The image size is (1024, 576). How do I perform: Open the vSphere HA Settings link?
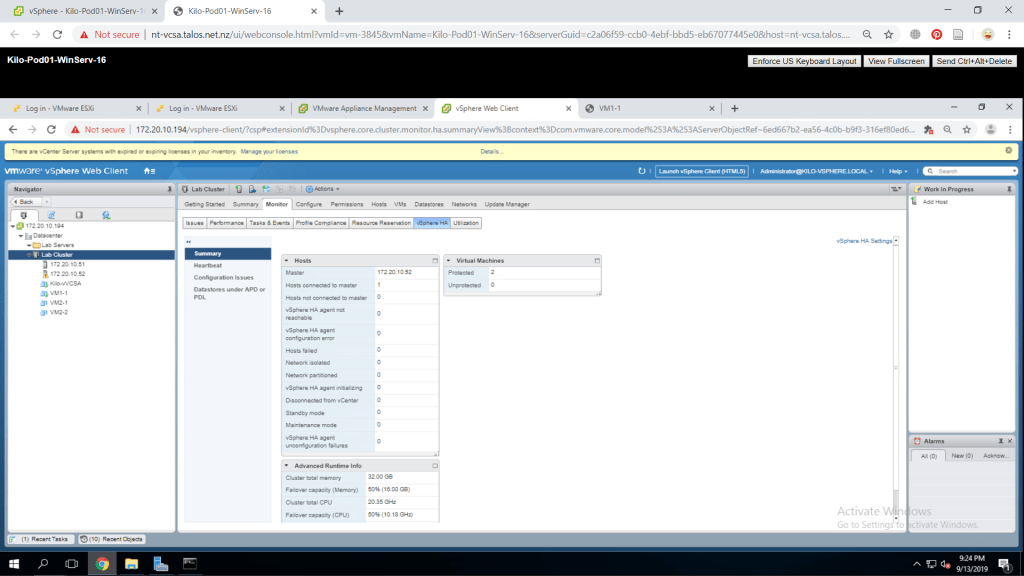click(x=863, y=241)
